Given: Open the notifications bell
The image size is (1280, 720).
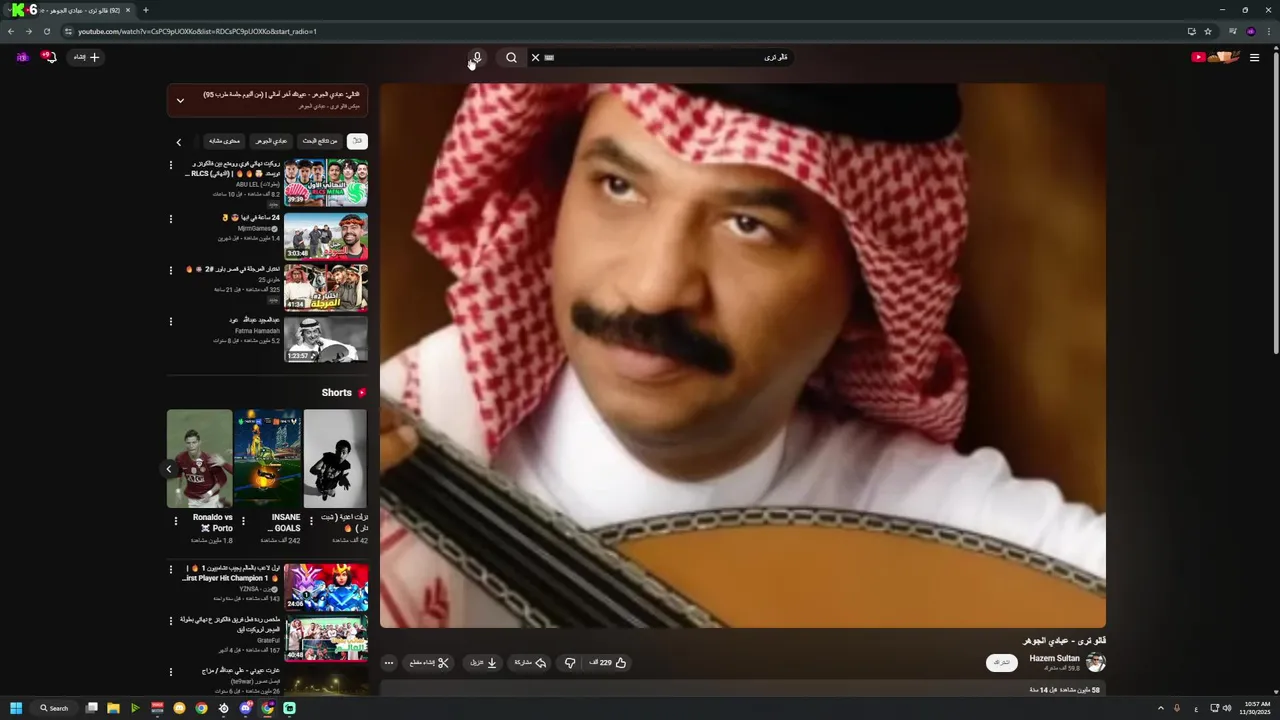Looking at the screenshot, I should pyautogui.click(x=50, y=57).
